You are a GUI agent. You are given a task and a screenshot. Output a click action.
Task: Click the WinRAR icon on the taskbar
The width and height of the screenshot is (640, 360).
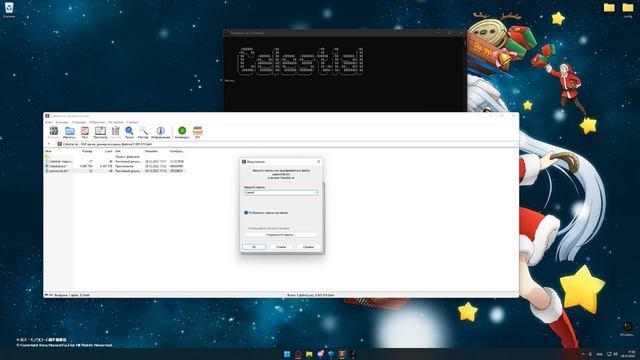tap(342, 354)
